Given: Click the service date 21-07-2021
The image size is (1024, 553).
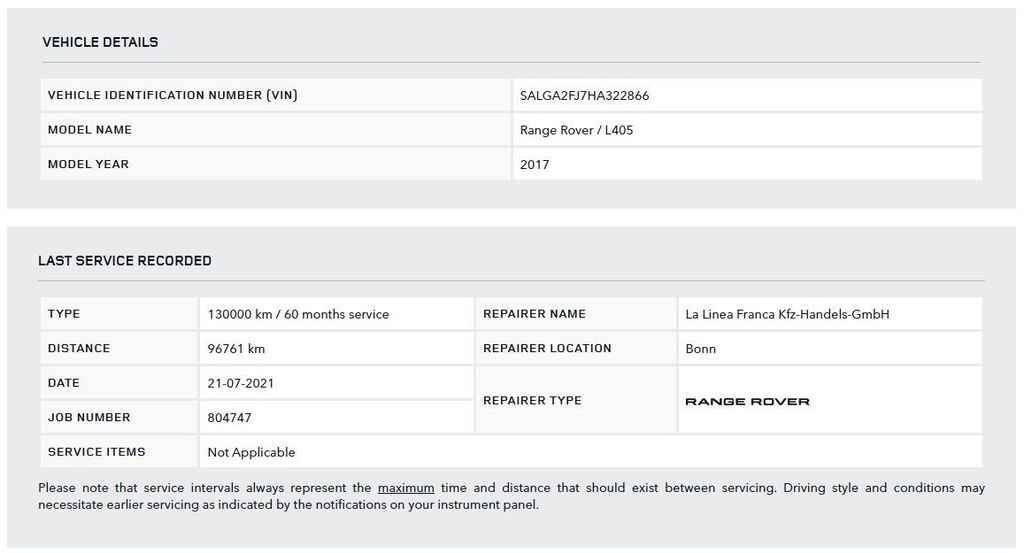Looking at the screenshot, I should click(241, 383).
